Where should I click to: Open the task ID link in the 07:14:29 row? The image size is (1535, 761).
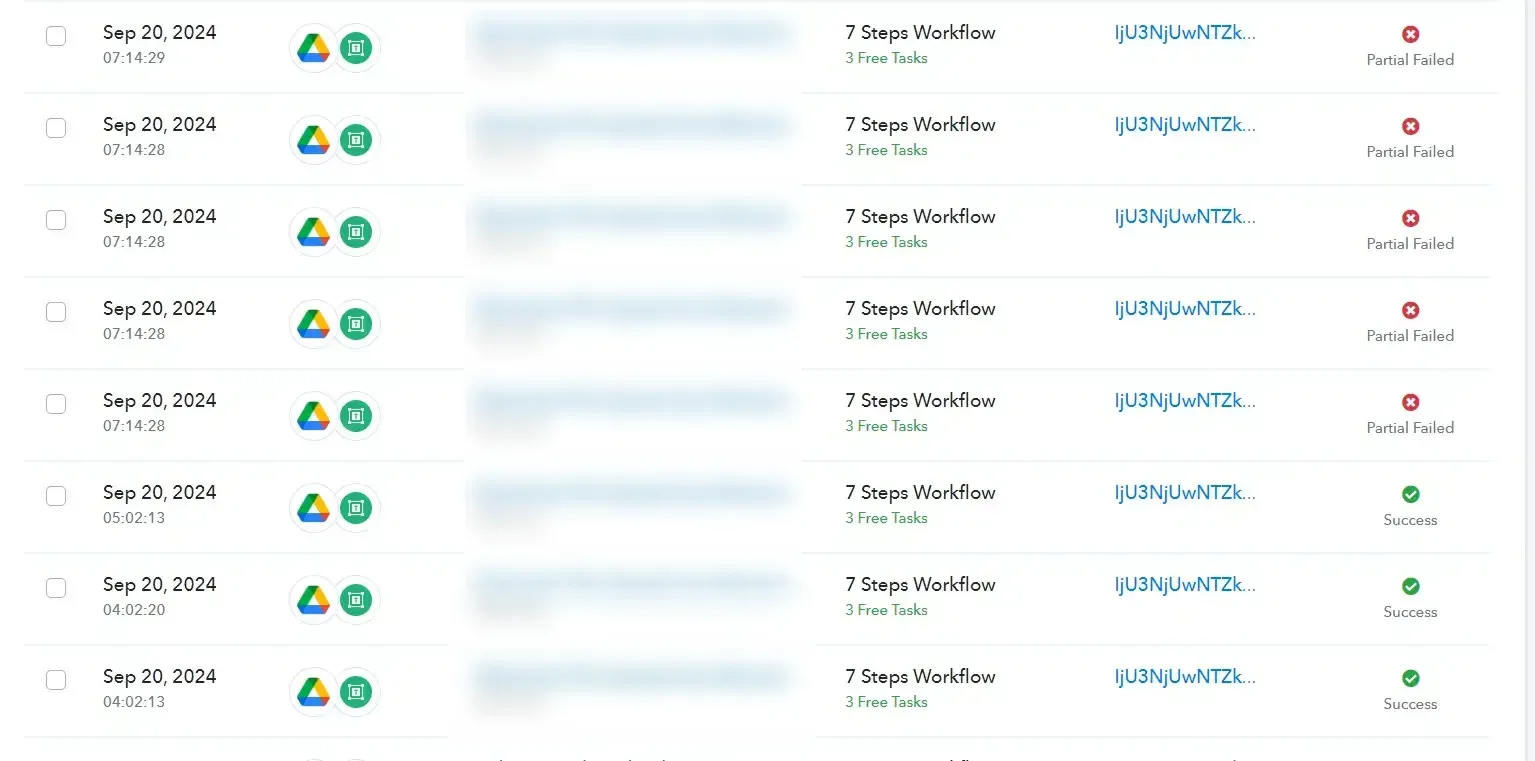pos(1185,32)
